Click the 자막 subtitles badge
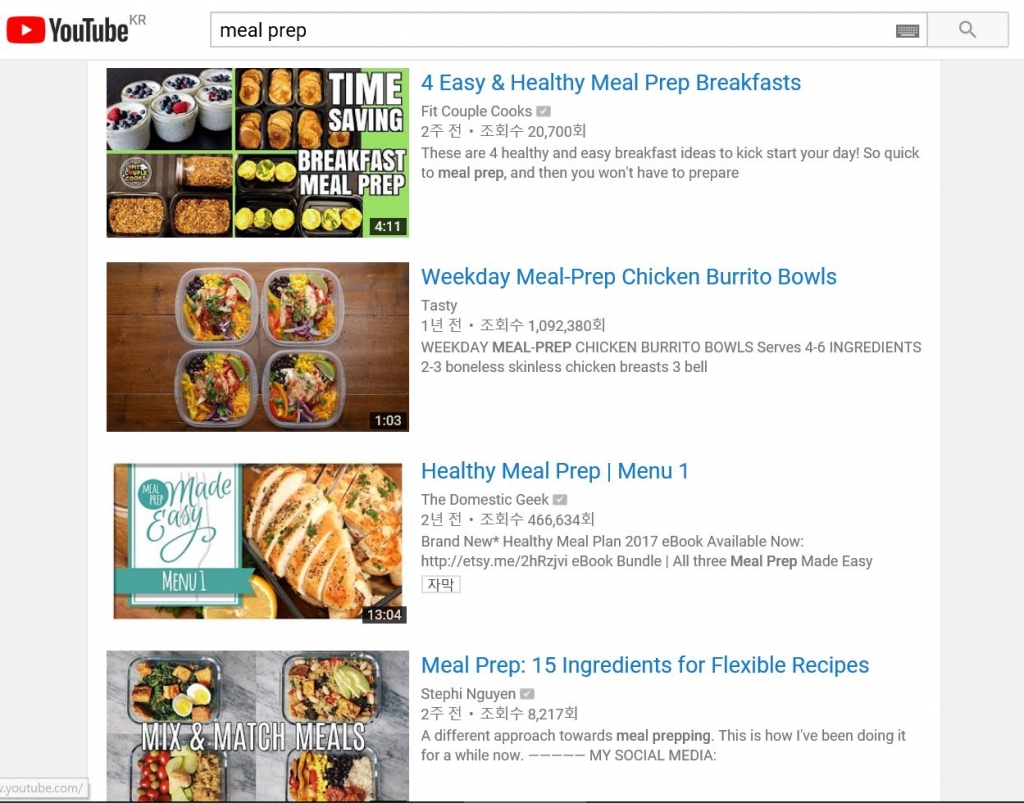 coord(441,584)
